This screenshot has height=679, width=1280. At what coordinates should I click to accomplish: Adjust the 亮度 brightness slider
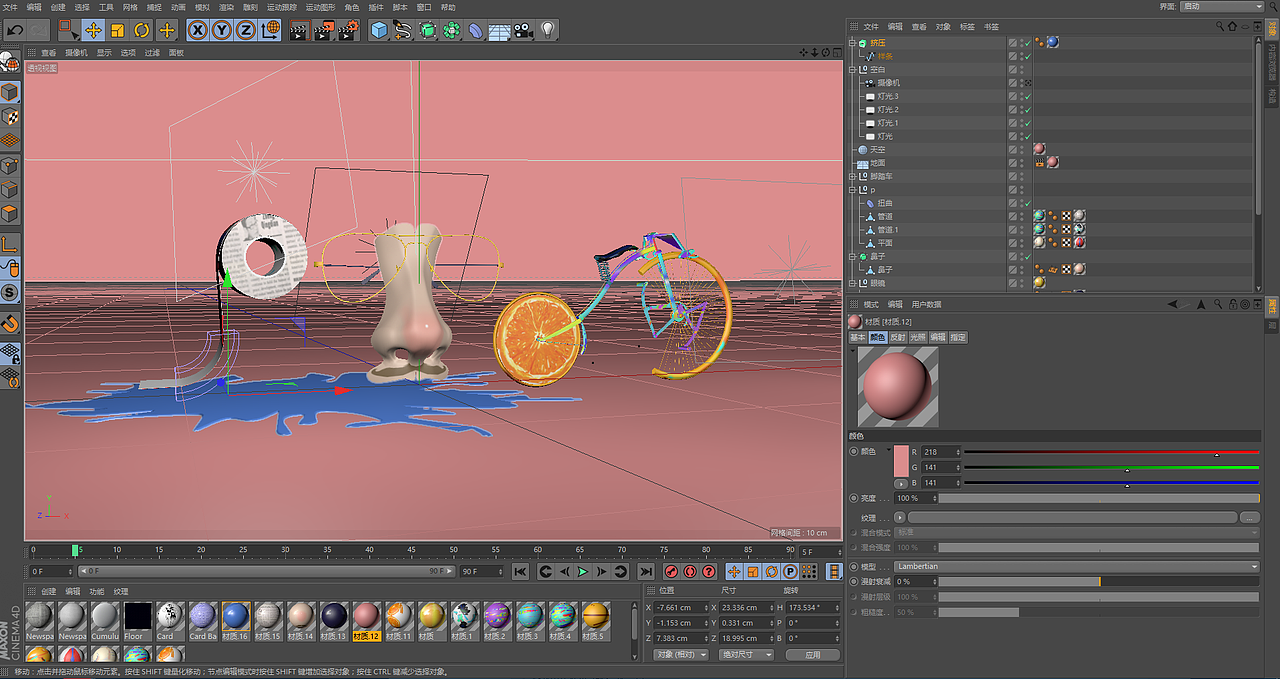click(x=1098, y=498)
